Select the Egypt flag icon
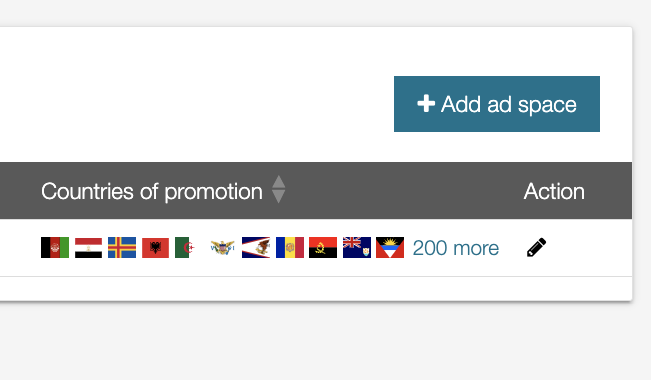The width and height of the screenshot is (651, 380). (88, 248)
